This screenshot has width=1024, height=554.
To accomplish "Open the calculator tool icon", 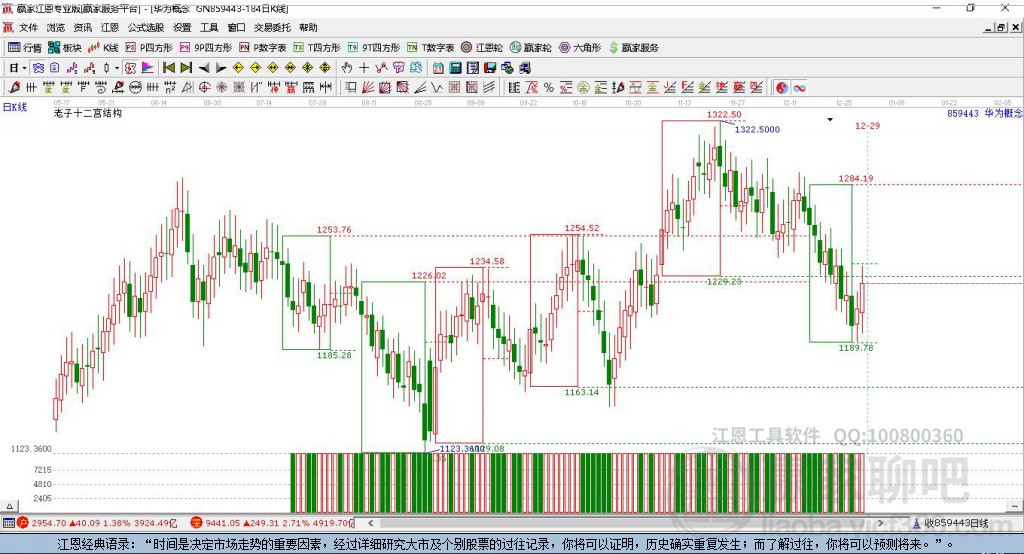I will [x=455, y=68].
